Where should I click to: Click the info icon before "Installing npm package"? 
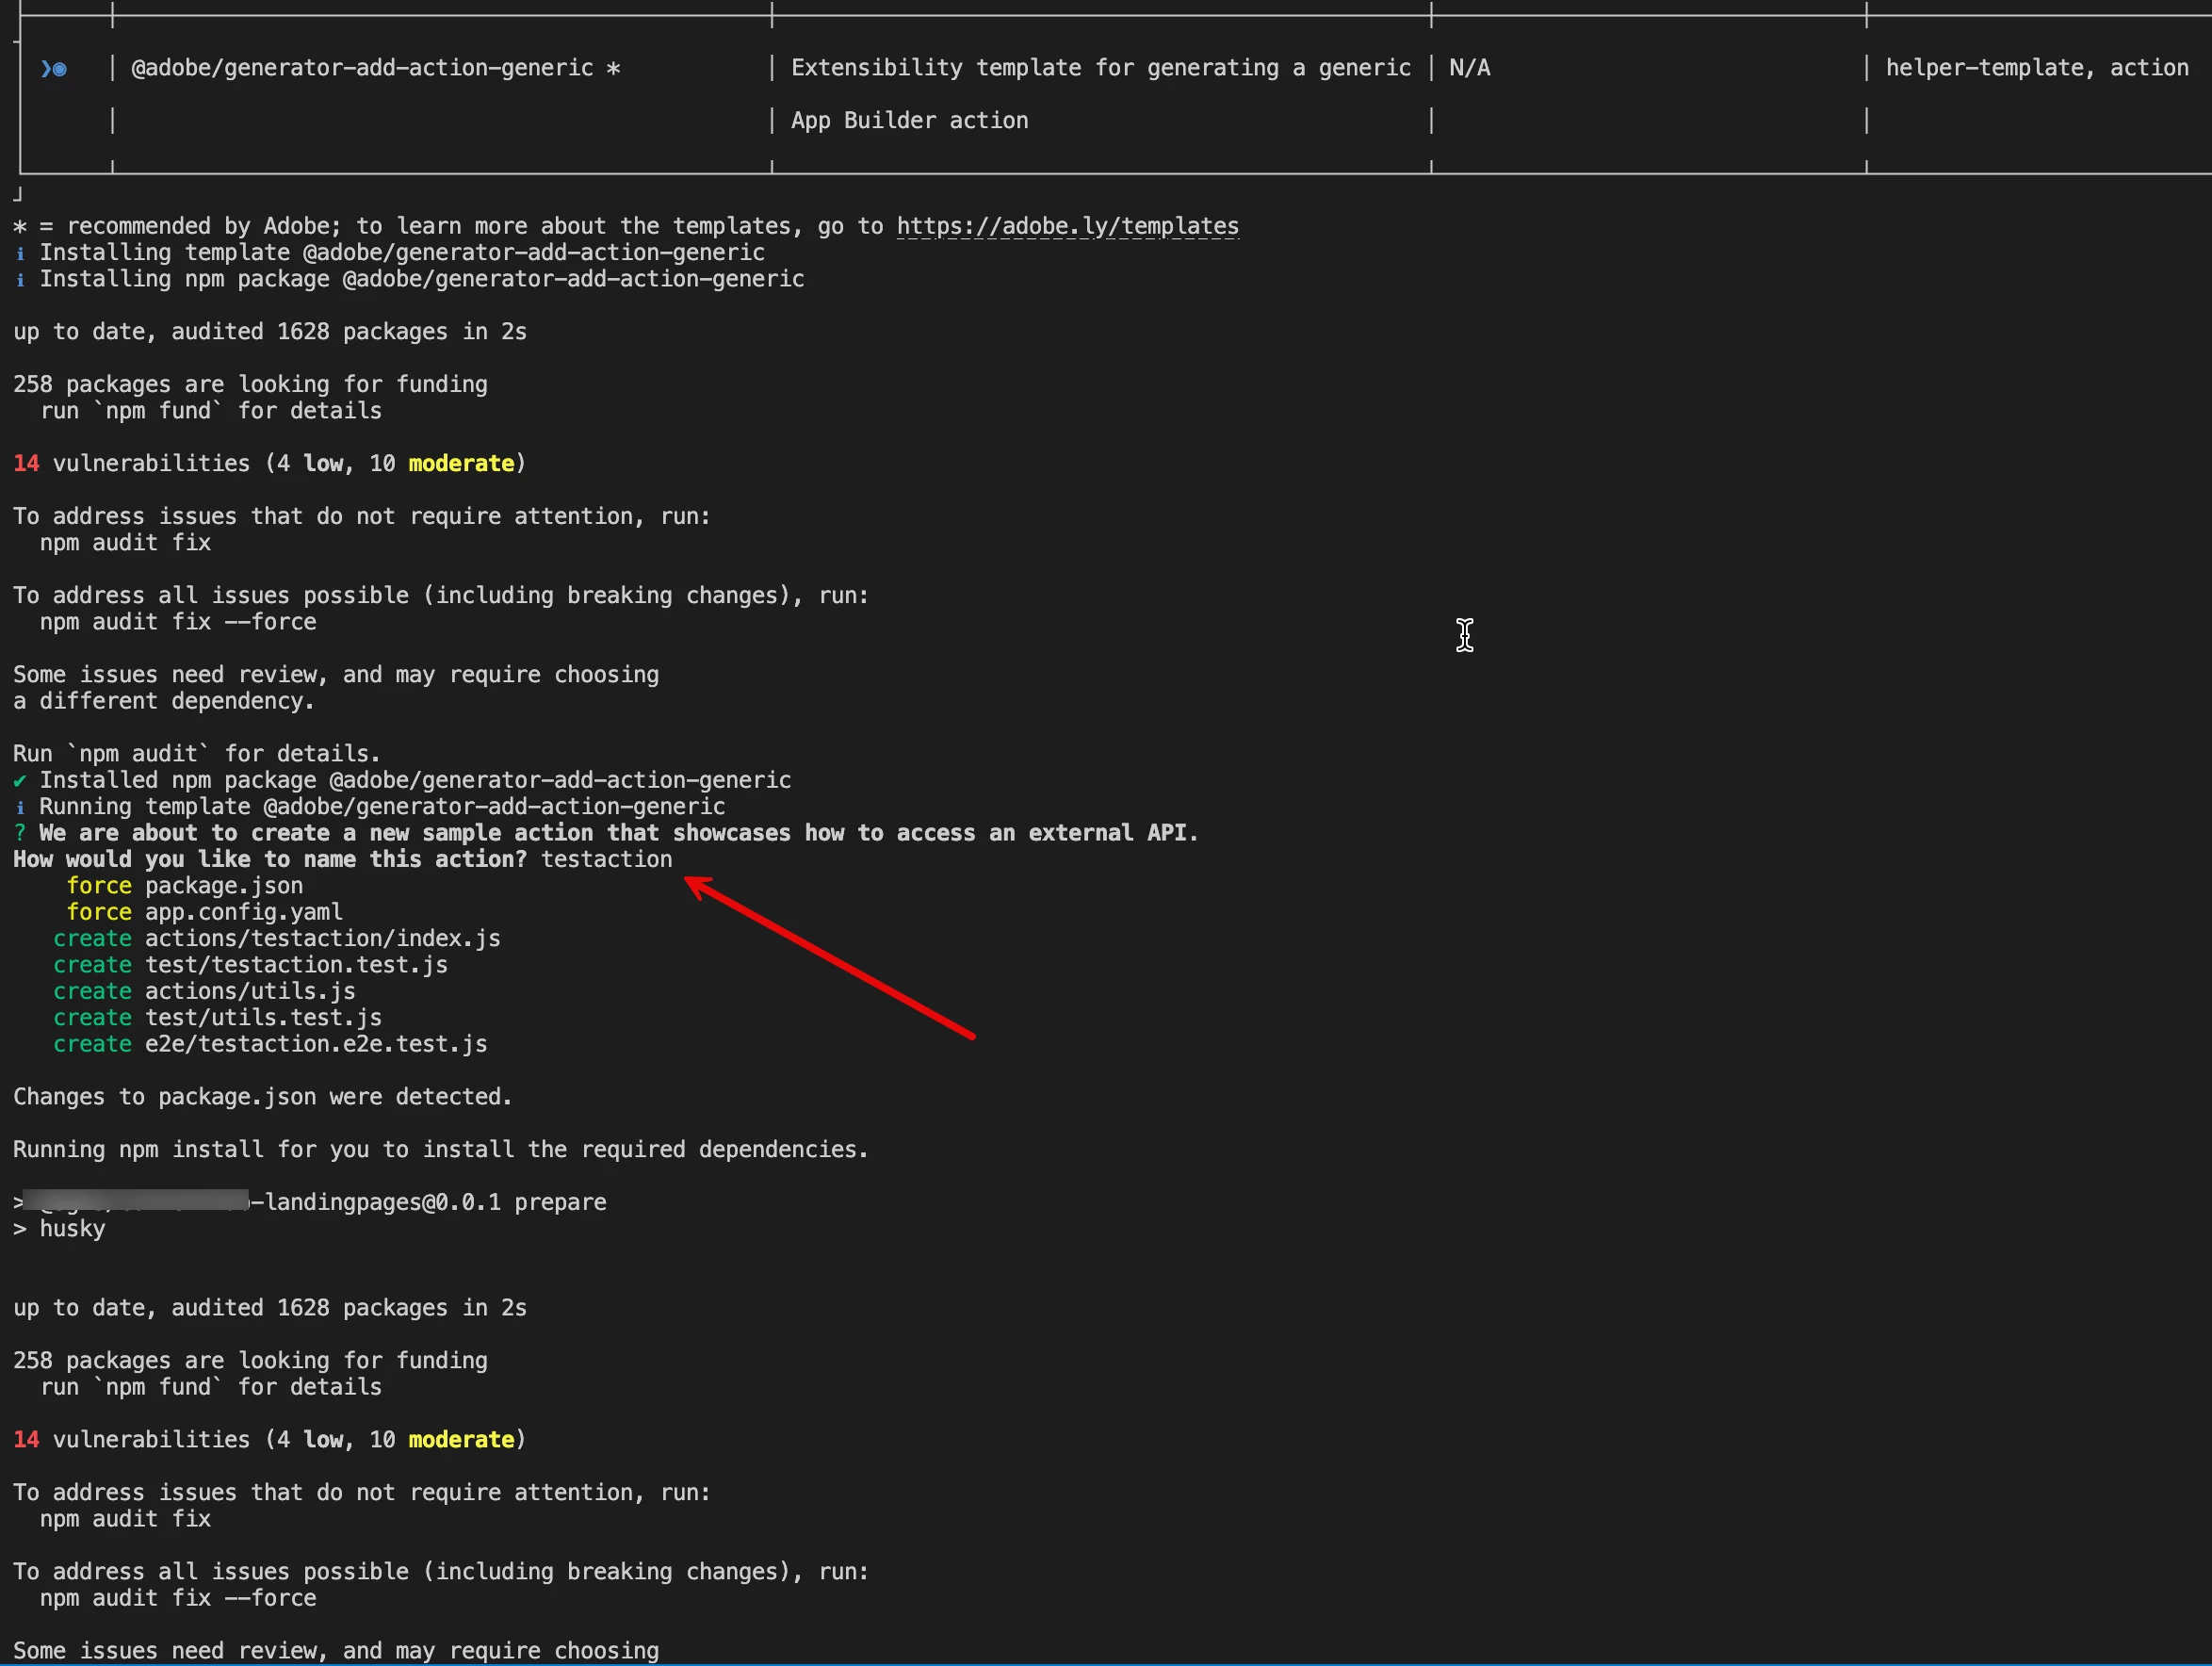pos(20,279)
